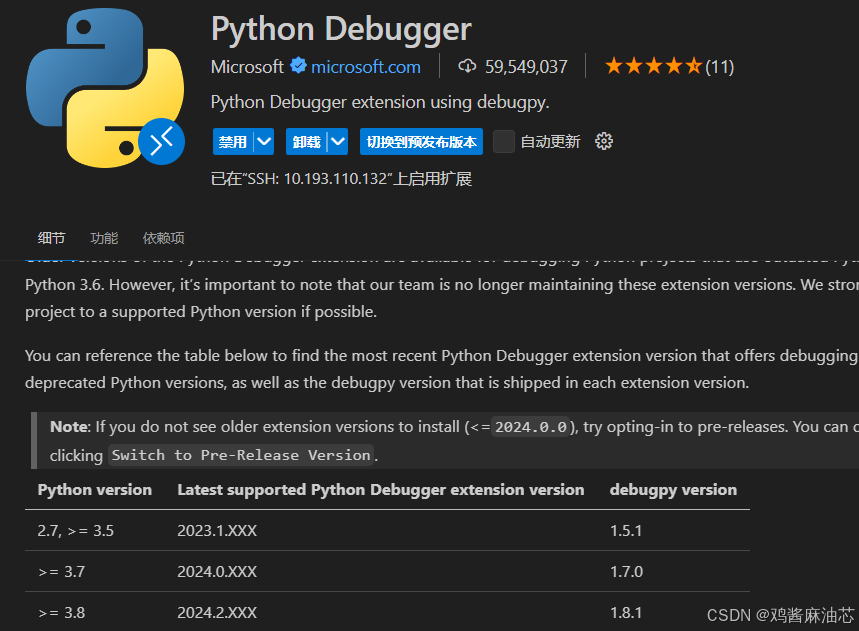Switch to the 功能 tab
Viewport: 859px width, 631px height.
click(x=103, y=238)
